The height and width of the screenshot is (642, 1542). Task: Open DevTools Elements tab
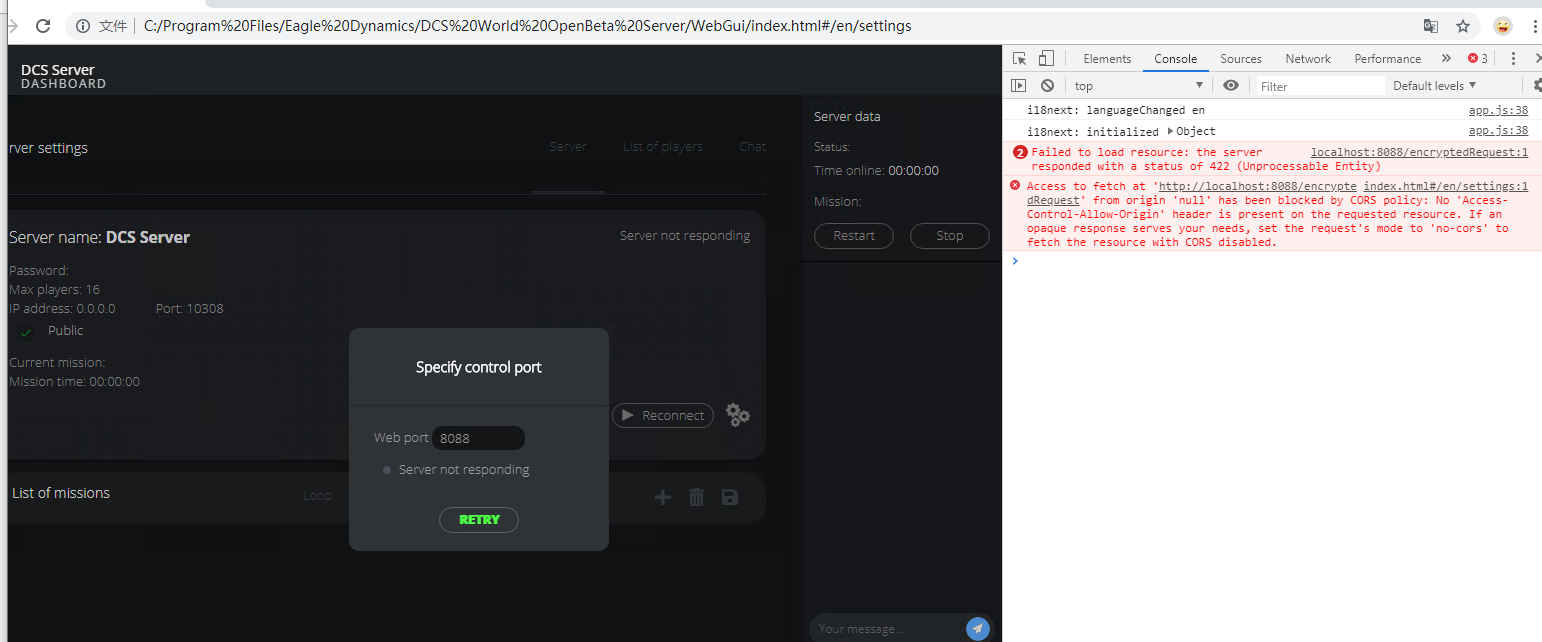pos(1107,59)
